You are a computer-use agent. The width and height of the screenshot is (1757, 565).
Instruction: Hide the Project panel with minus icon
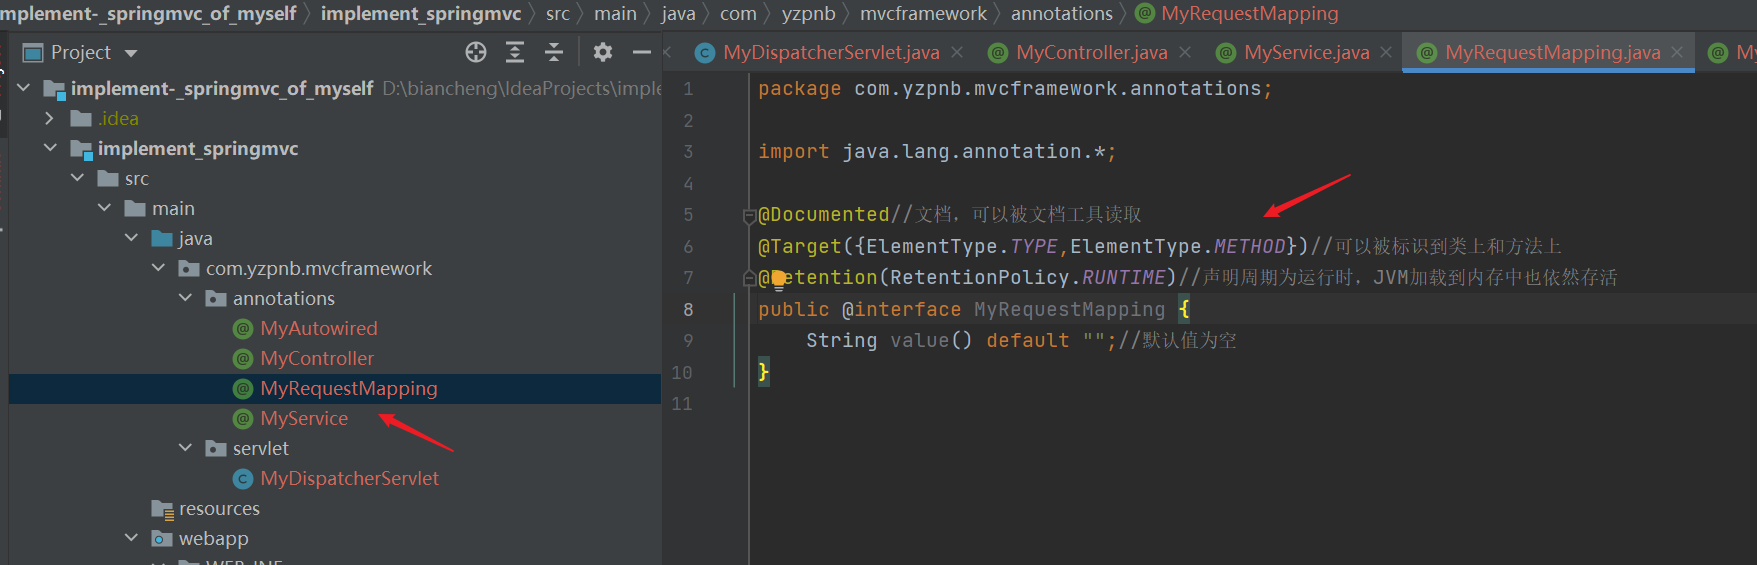642,52
